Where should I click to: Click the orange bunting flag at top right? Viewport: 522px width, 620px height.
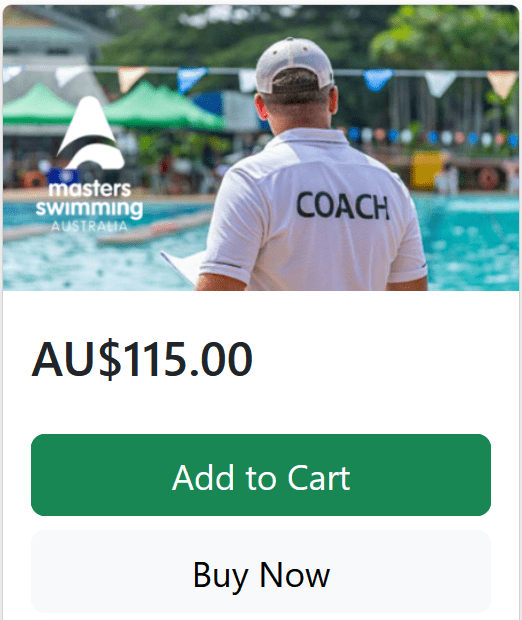(x=502, y=84)
